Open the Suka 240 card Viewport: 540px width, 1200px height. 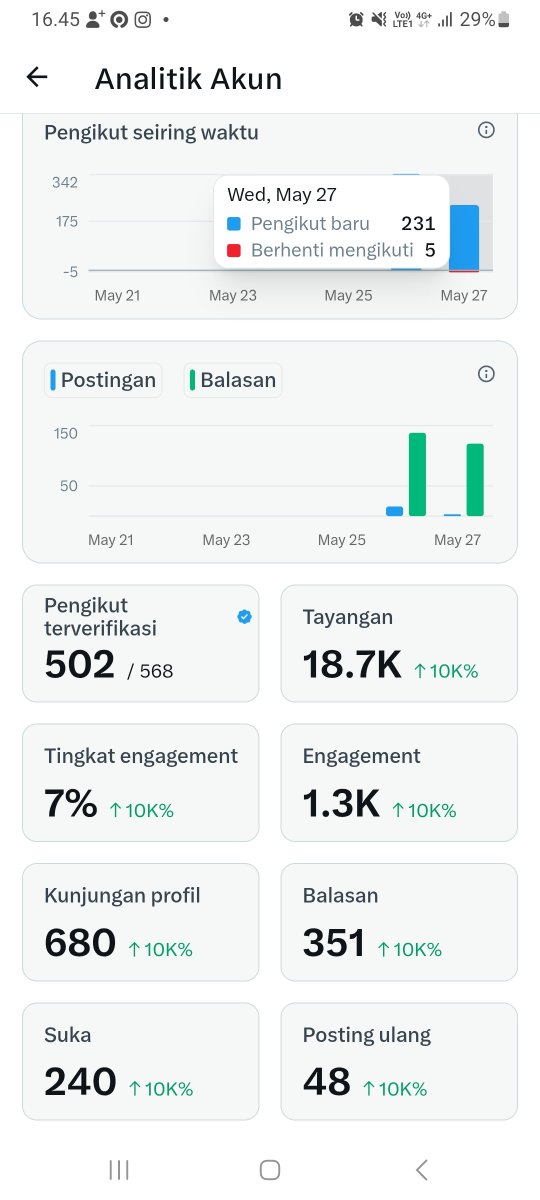pos(141,1060)
